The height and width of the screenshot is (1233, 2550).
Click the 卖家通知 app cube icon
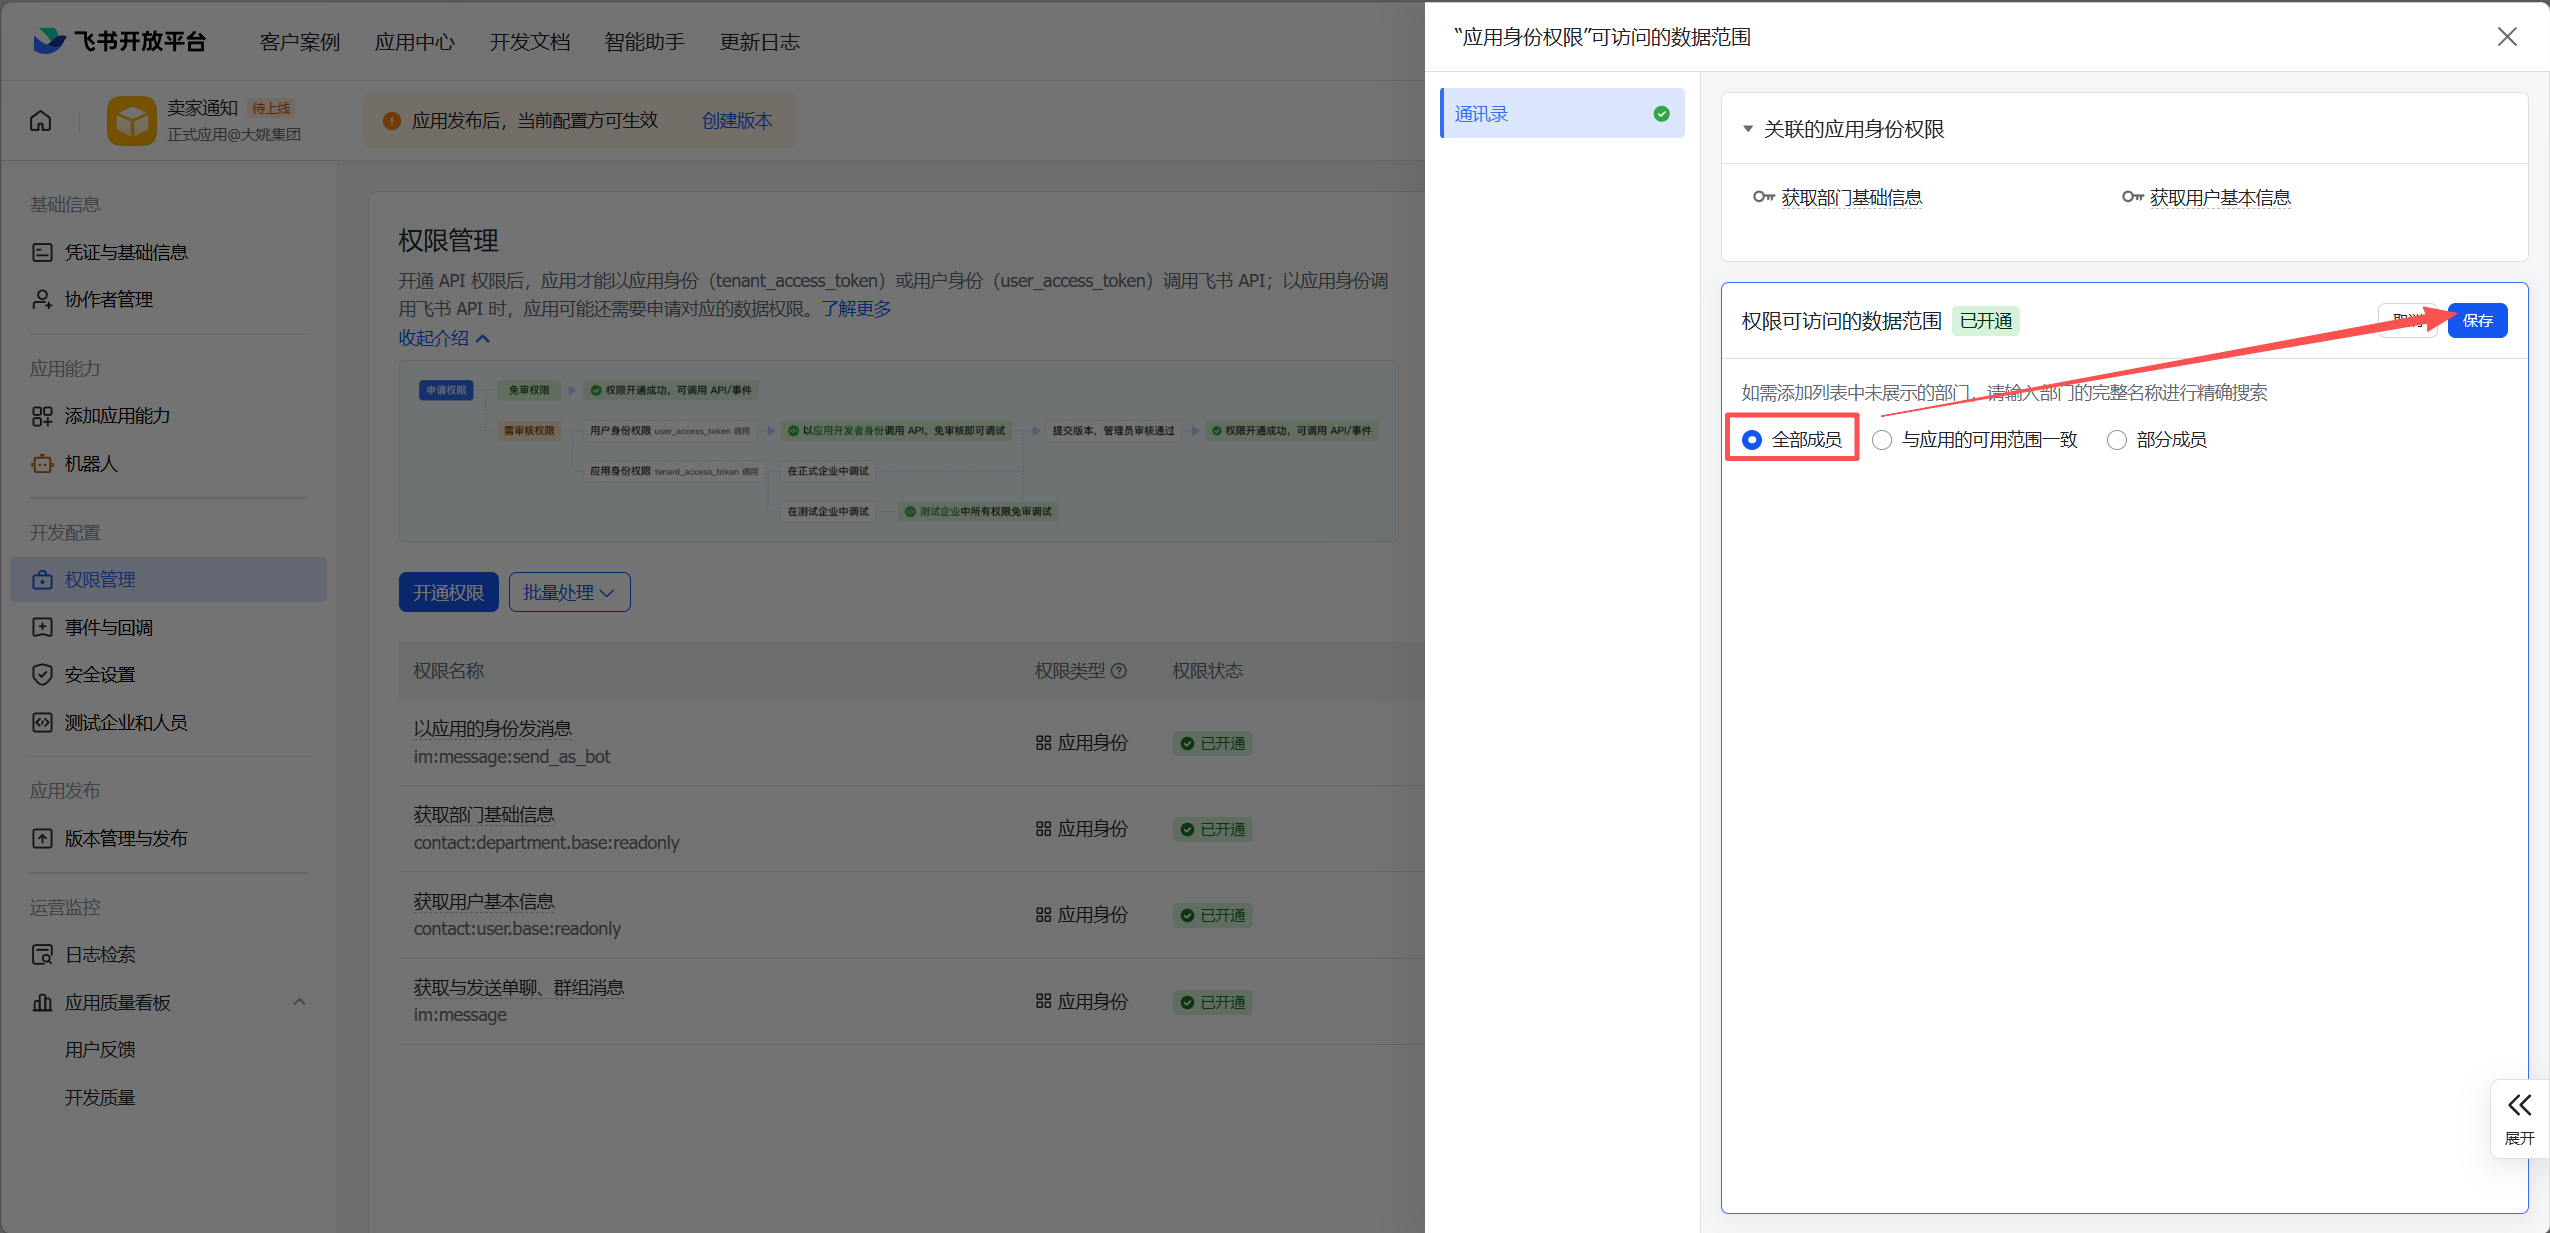(132, 121)
